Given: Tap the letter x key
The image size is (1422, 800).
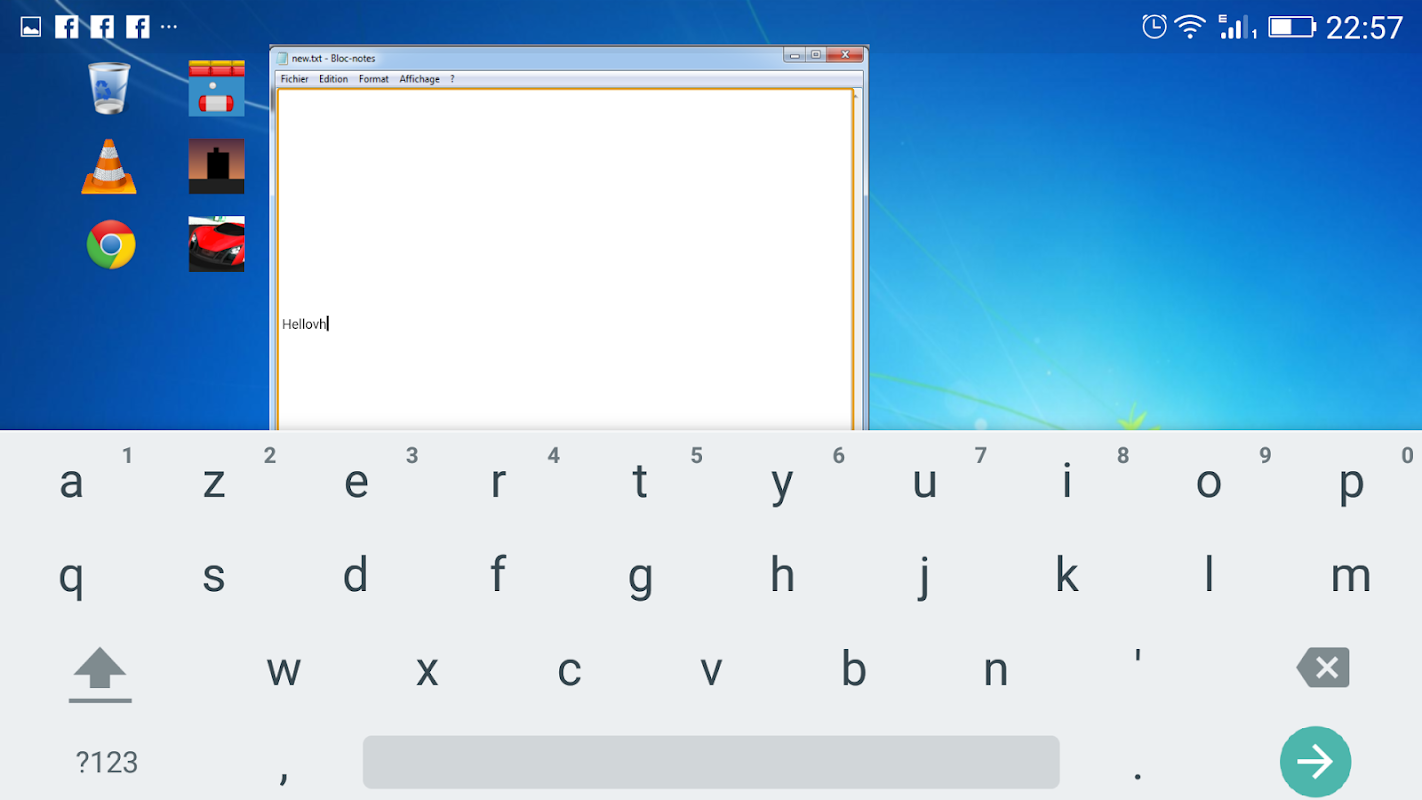Looking at the screenshot, I should point(427,670).
